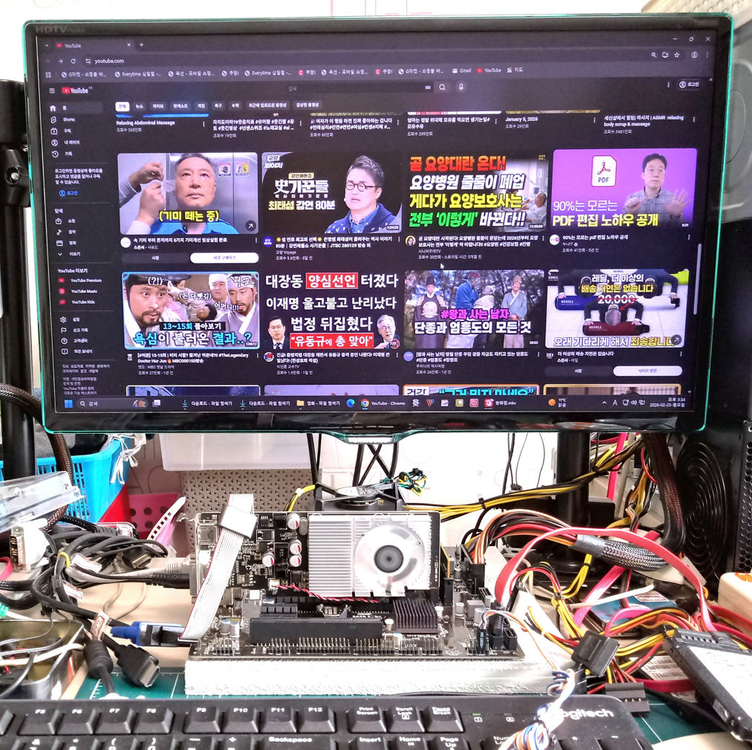Open the 'PDF 편집 노하우 공개' thumbnail
The width and height of the screenshot is (752, 750).
[623, 188]
